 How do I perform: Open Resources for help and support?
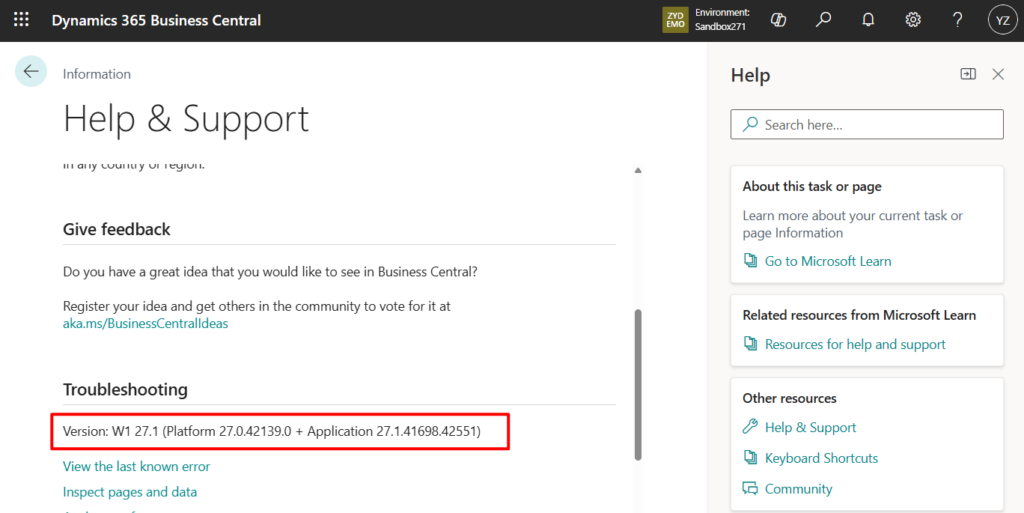854,344
